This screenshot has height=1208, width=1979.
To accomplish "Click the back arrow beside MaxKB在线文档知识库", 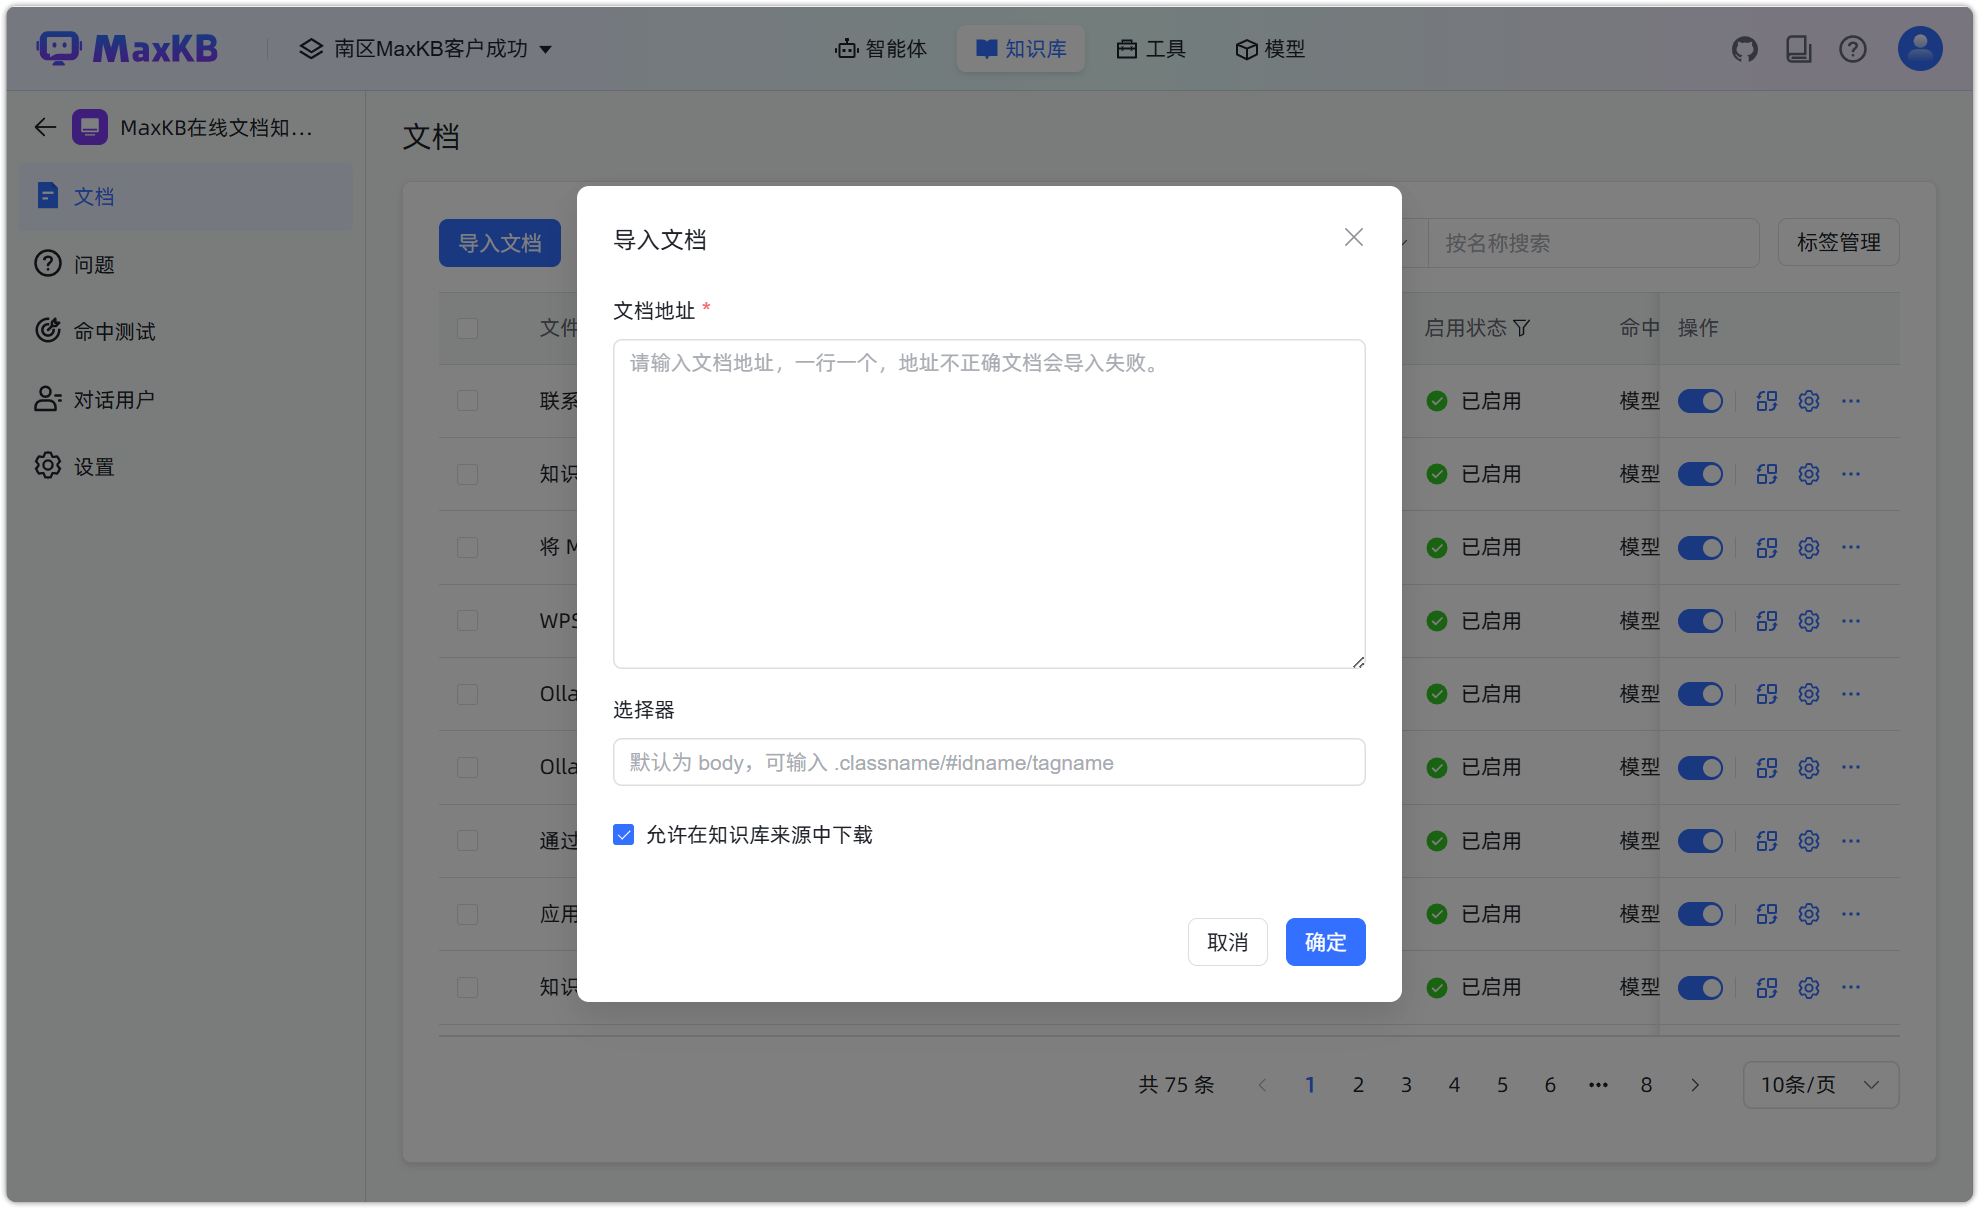I will tap(44, 127).
